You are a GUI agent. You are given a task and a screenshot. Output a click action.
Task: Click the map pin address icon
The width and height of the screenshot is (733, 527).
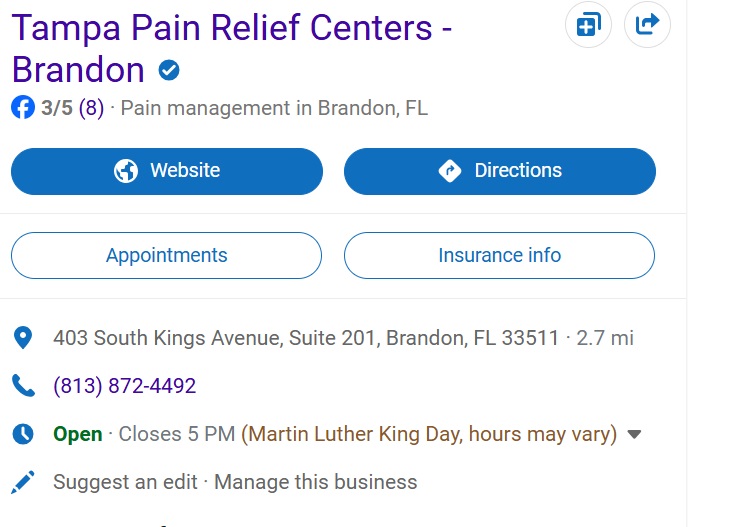pos(23,338)
